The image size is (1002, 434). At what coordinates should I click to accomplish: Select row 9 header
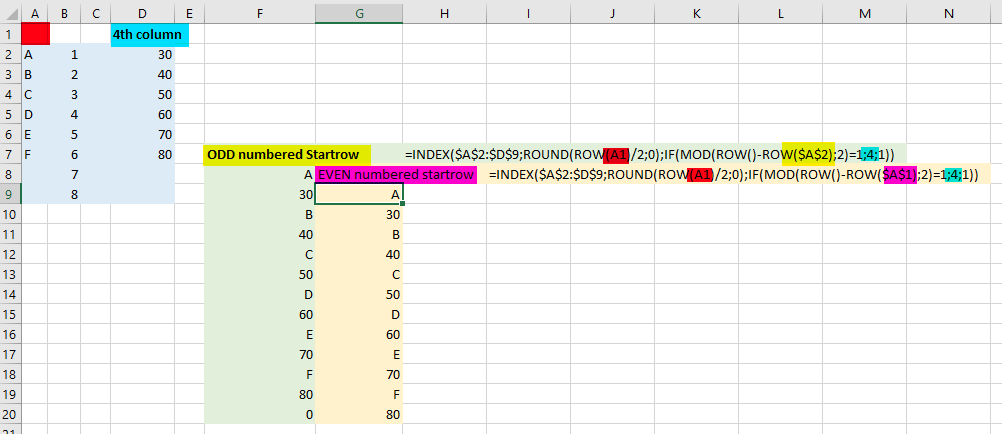pyautogui.click(x=10, y=194)
